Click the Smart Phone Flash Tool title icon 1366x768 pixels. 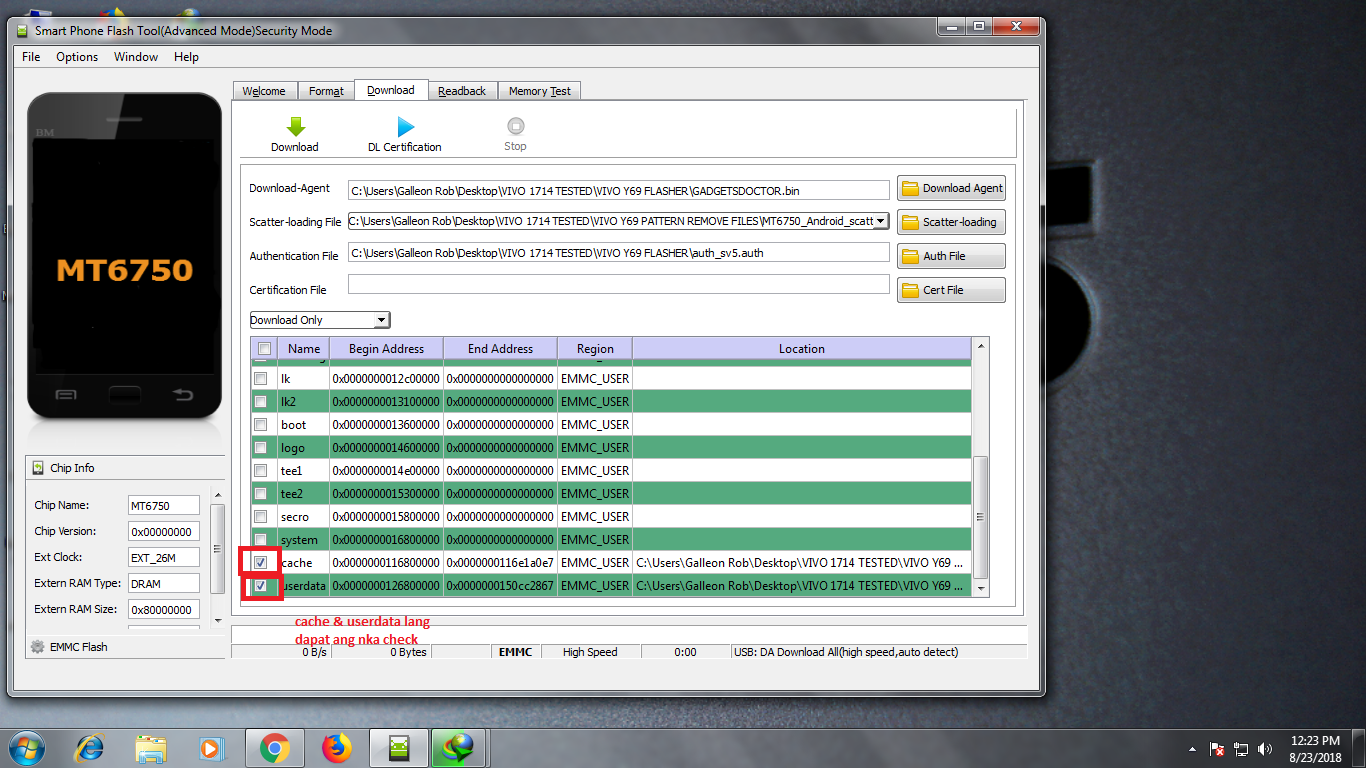coord(23,31)
